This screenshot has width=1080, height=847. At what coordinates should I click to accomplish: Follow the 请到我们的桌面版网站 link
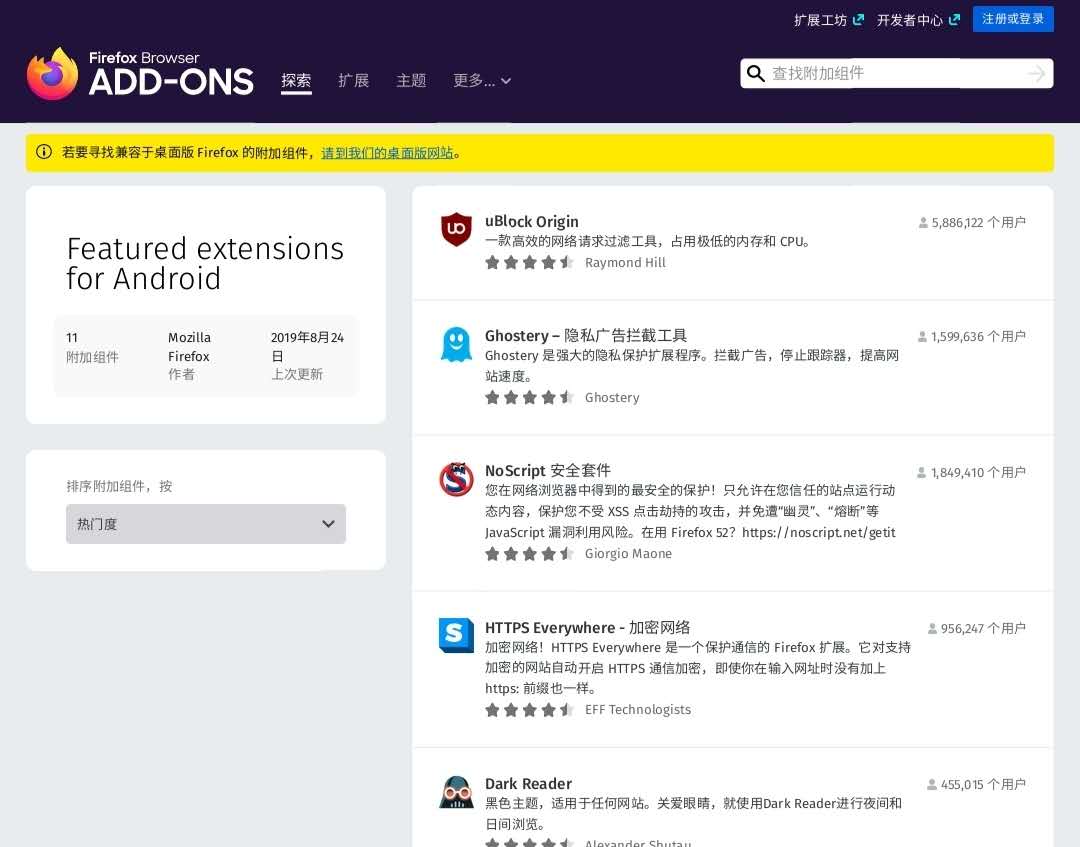pyautogui.click(x=388, y=153)
